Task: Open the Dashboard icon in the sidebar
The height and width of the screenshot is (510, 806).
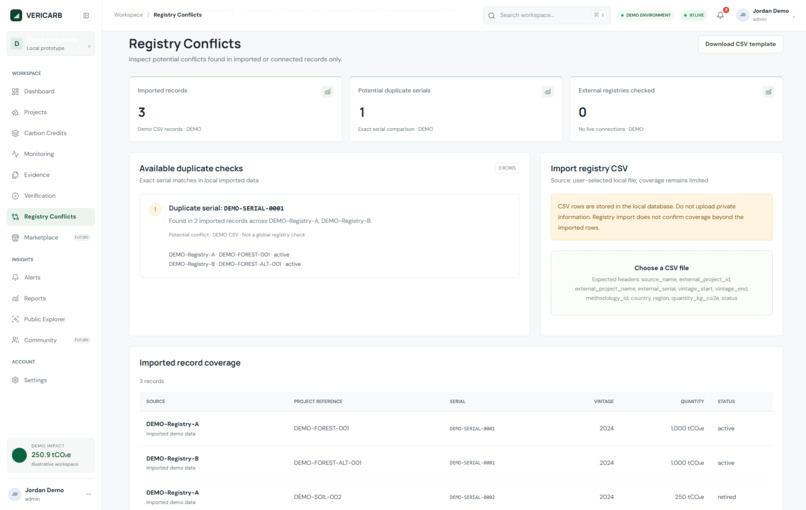Action: click(x=15, y=92)
